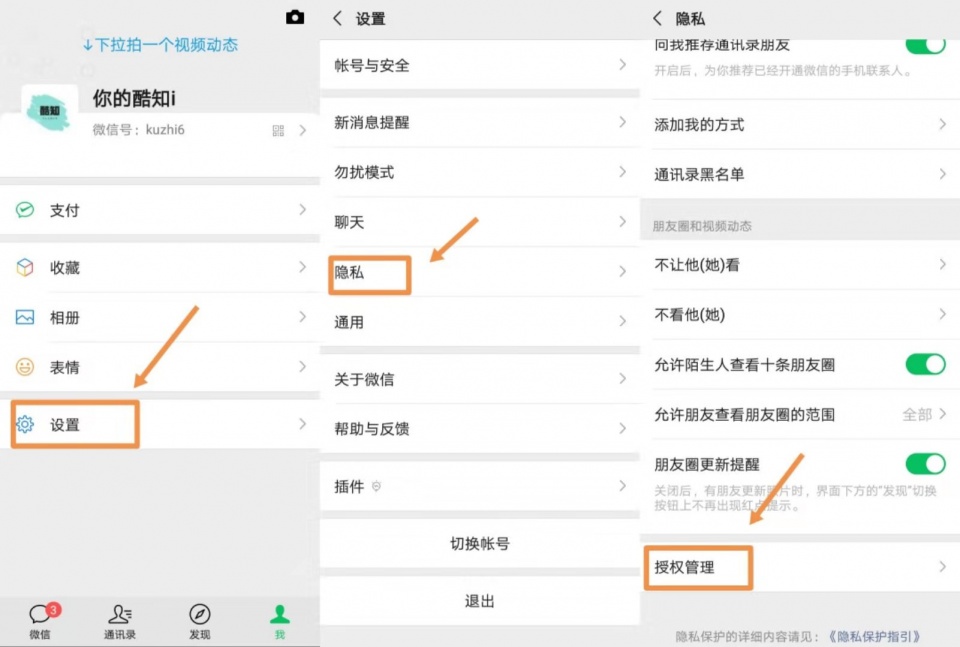
Task: Switch to the 微信 chats tab icon
Action: (x=40, y=614)
